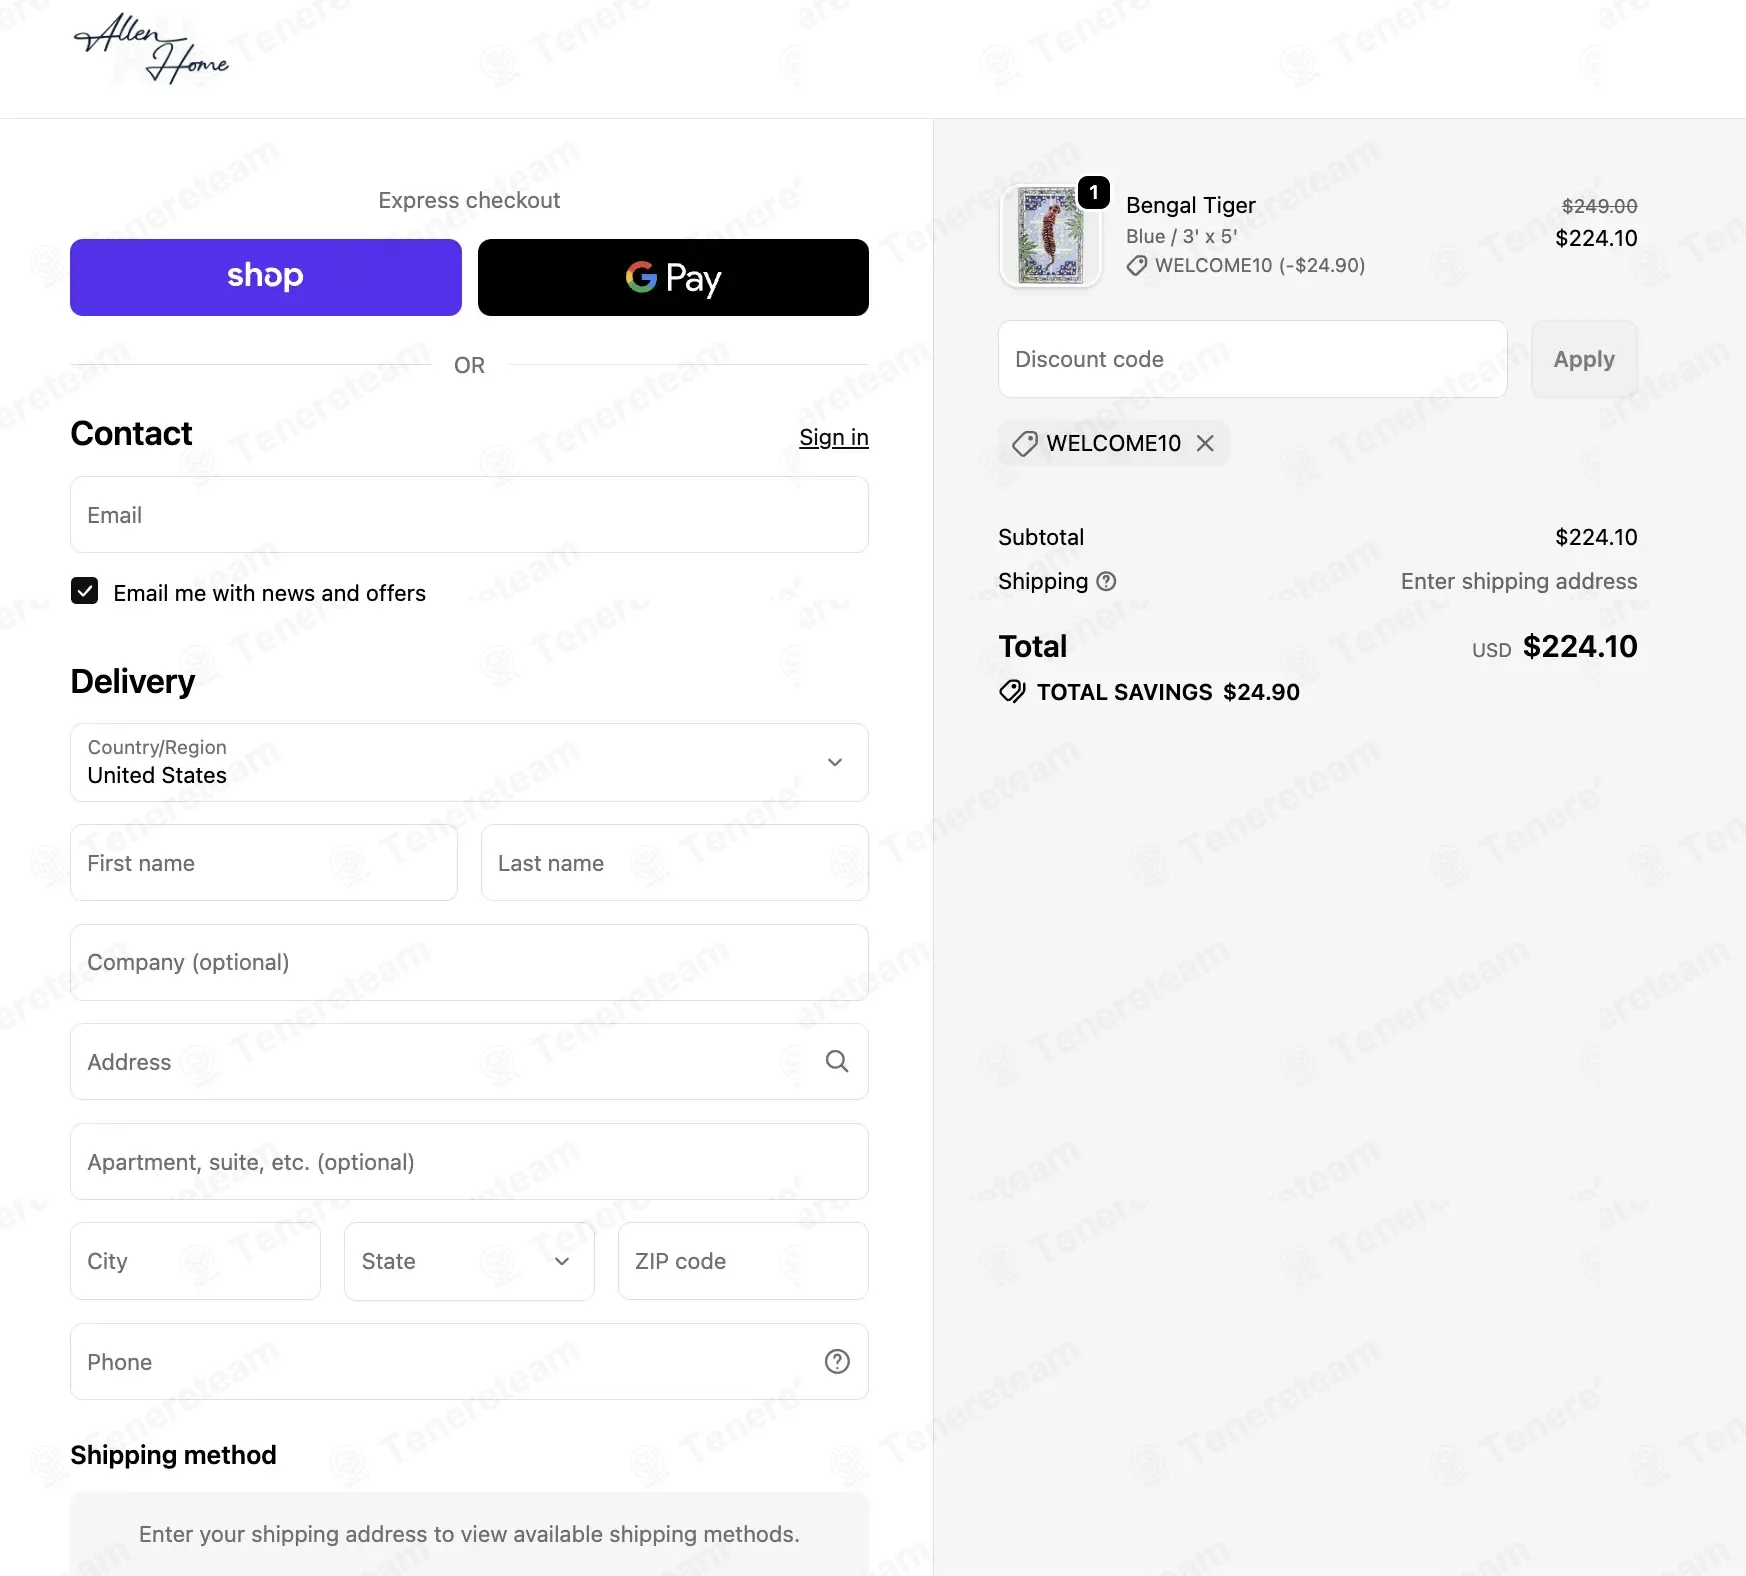The image size is (1746, 1576).
Task: Click the ZIP code field
Action: coord(743,1261)
